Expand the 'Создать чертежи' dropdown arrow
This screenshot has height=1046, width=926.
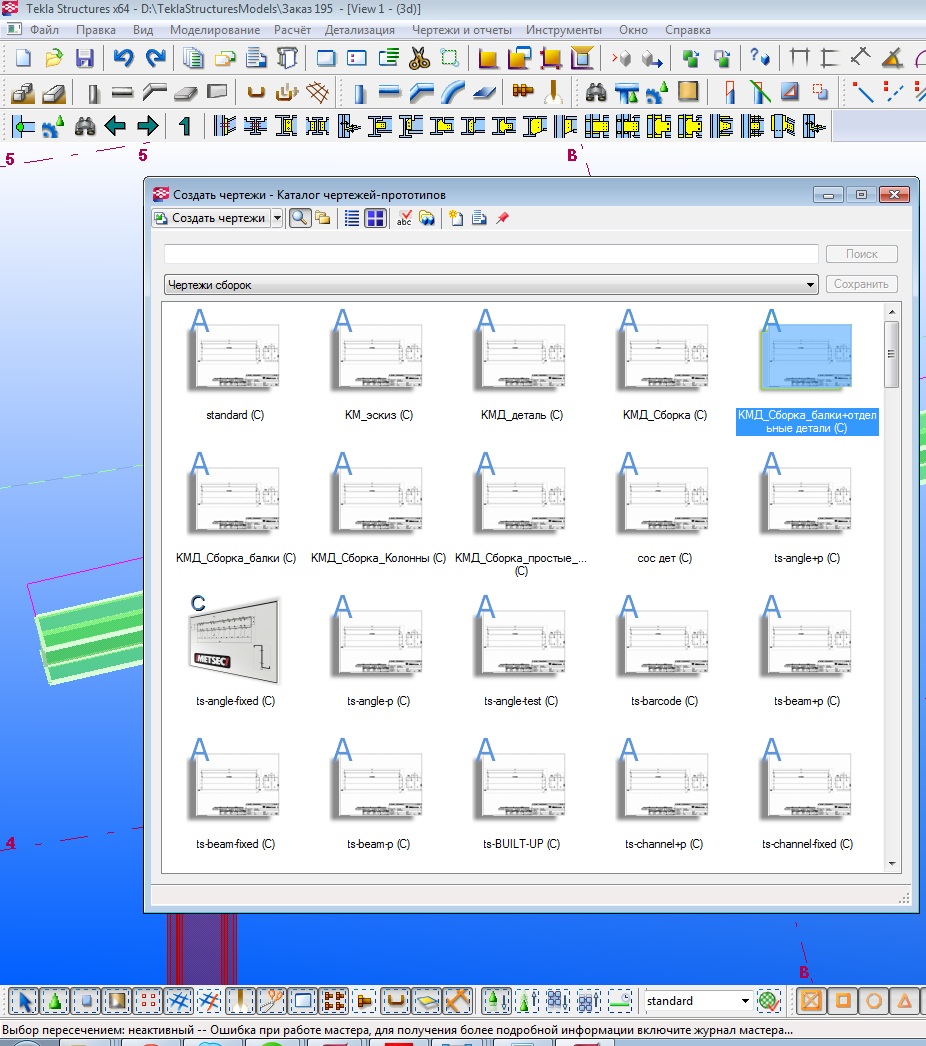coord(277,218)
